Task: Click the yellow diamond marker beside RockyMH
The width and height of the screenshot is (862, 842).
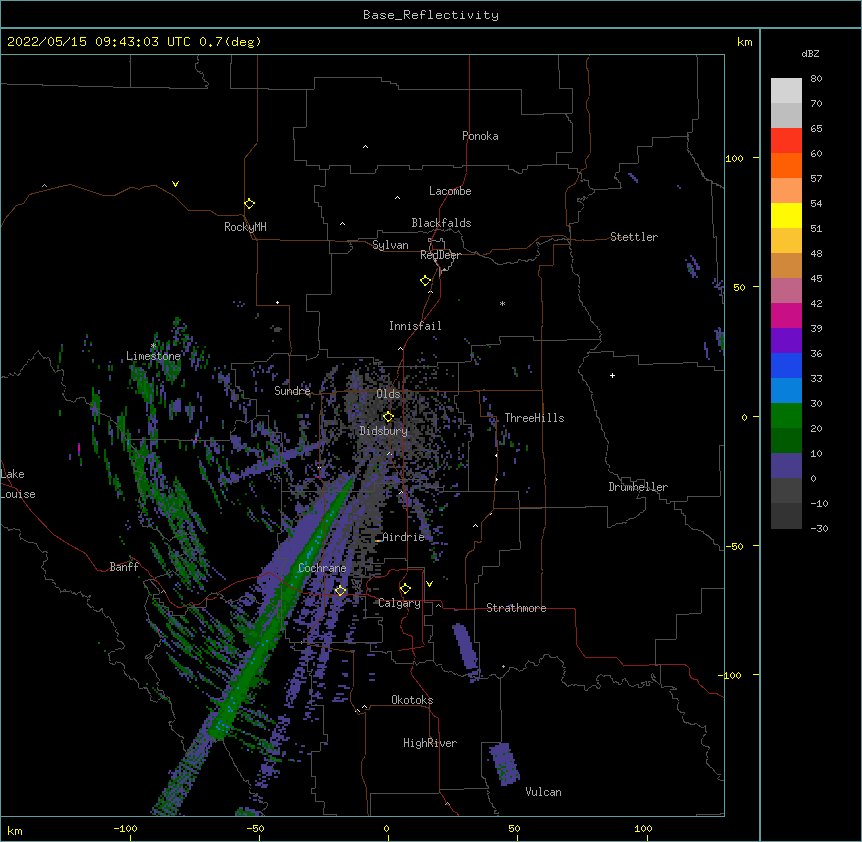Action: [x=250, y=204]
